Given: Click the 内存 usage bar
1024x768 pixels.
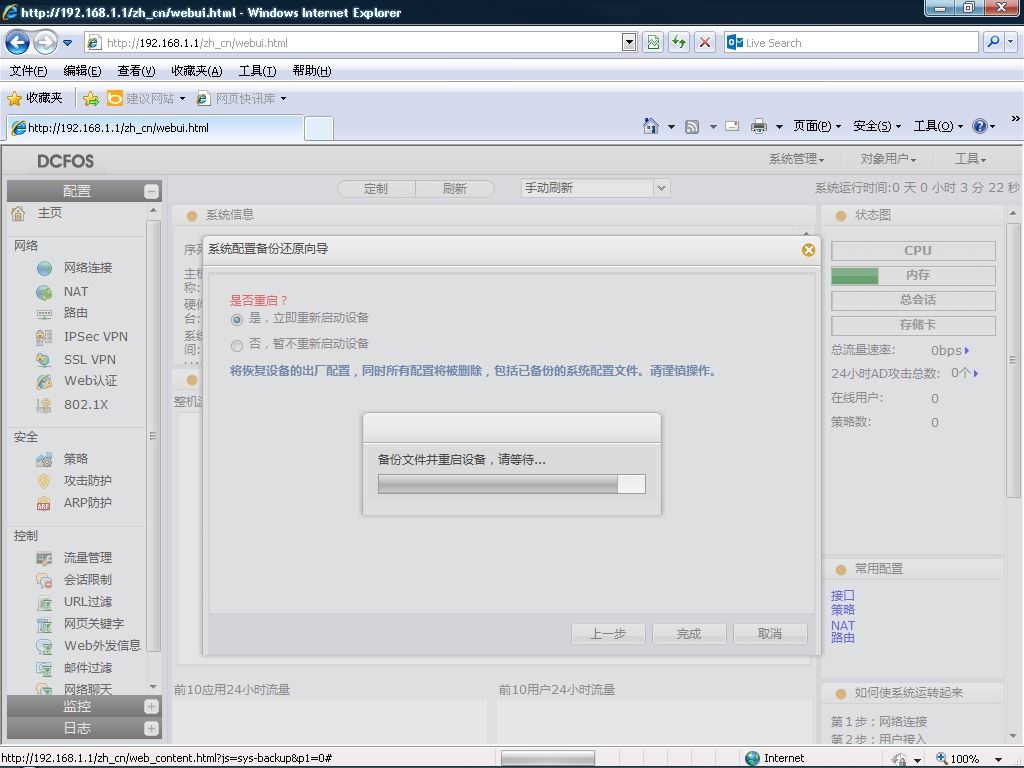Looking at the screenshot, I should (x=913, y=275).
